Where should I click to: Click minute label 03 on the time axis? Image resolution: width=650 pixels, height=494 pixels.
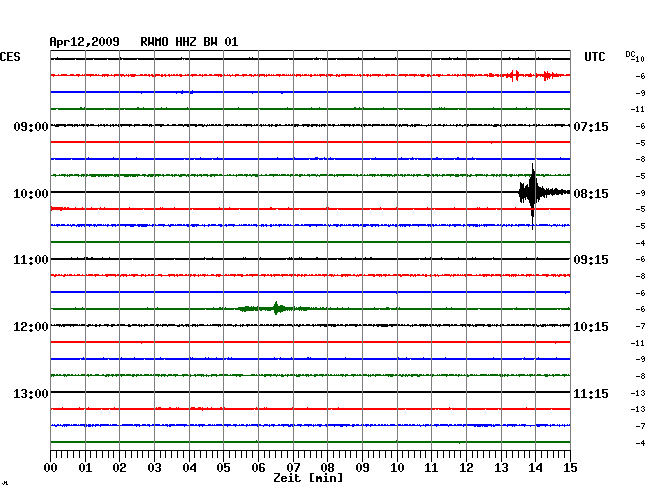154,468
